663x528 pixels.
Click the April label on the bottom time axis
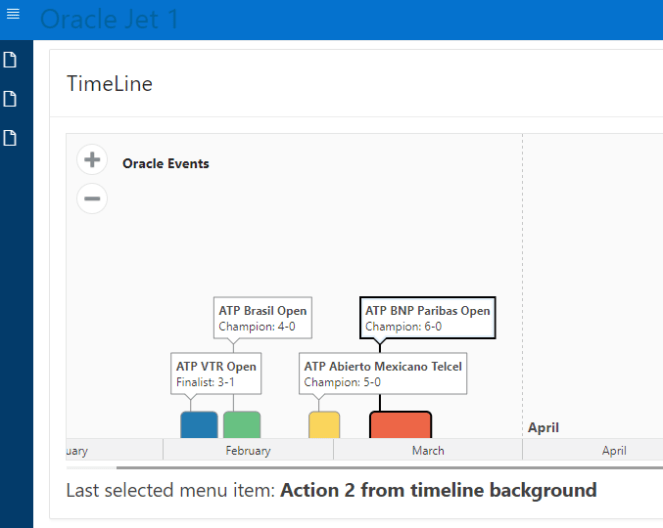coord(614,451)
